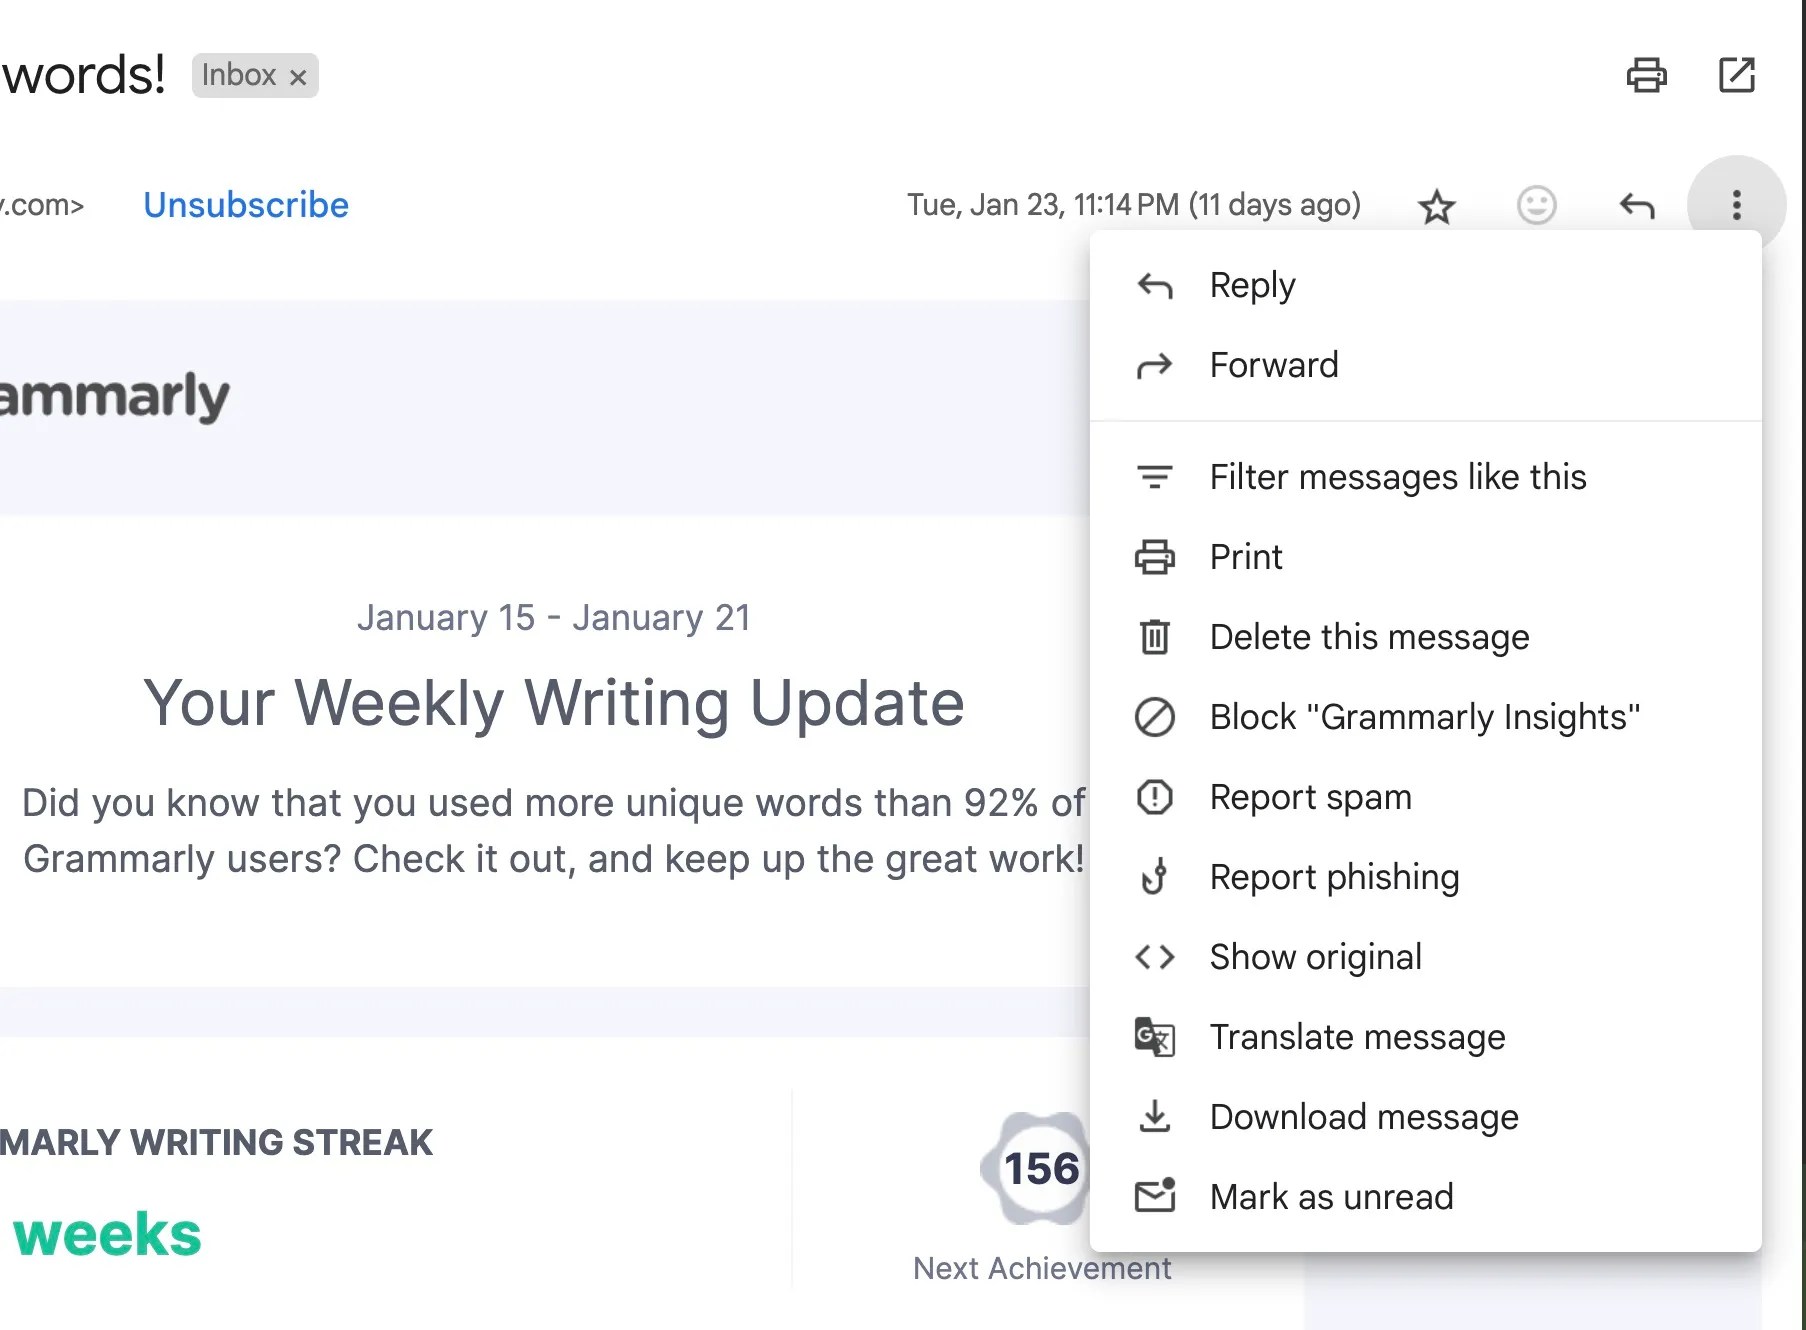Remove the Inbox label with its x
The width and height of the screenshot is (1806, 1330).
pos(298,75)
